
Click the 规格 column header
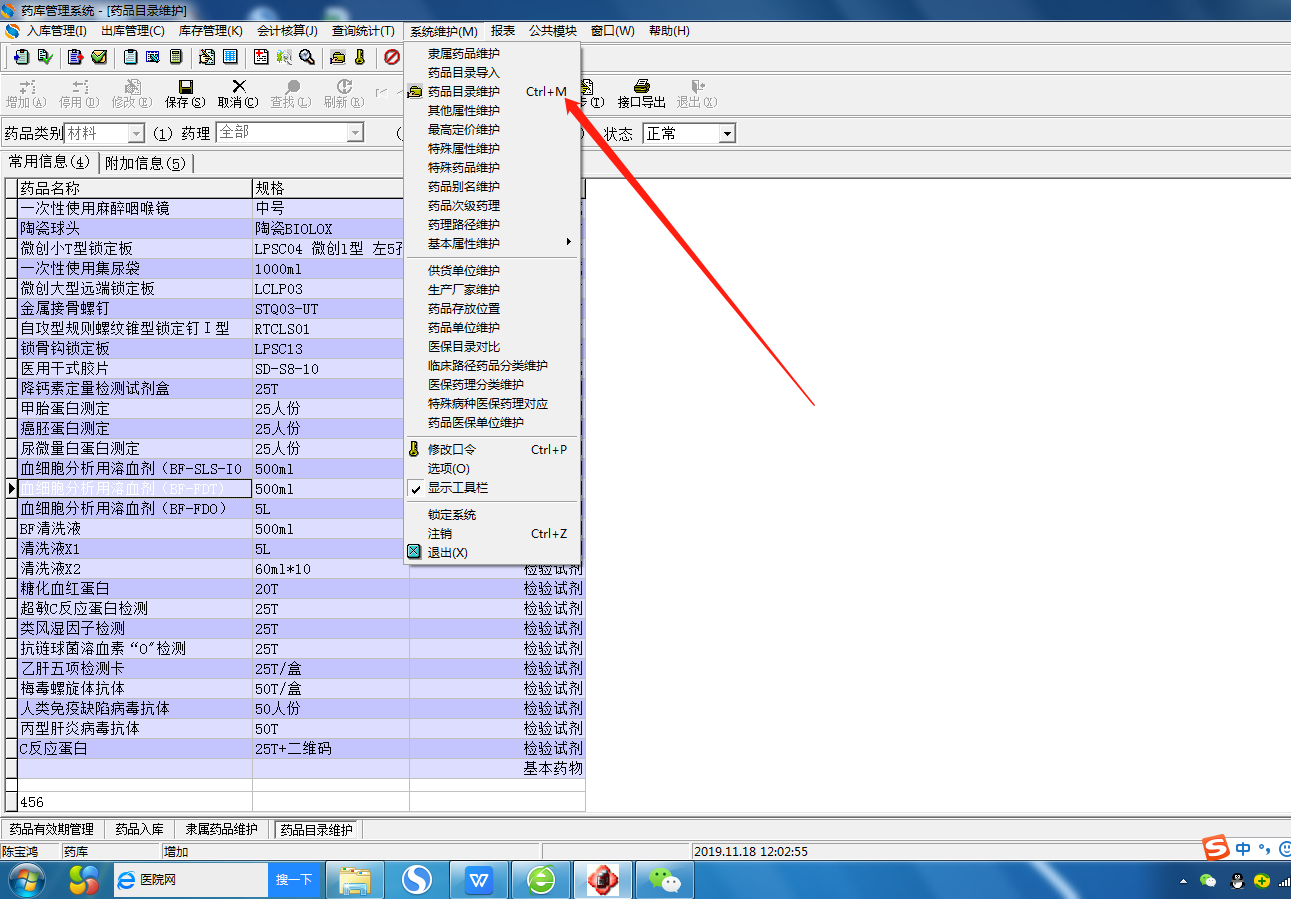[x=330, y=188]
